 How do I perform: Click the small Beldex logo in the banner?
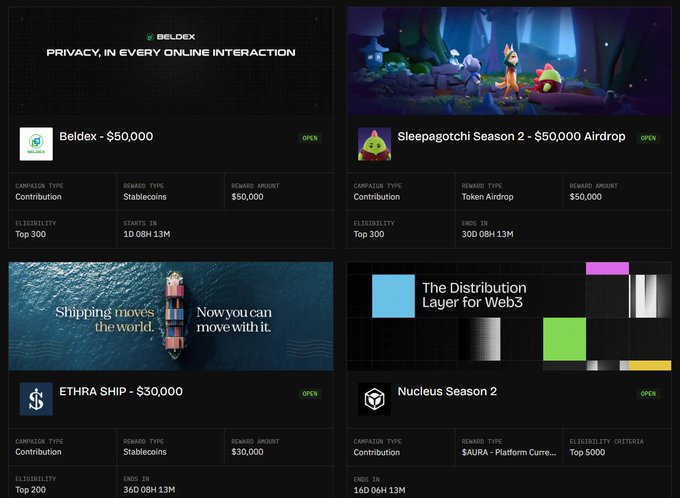(x=150, y=37)
